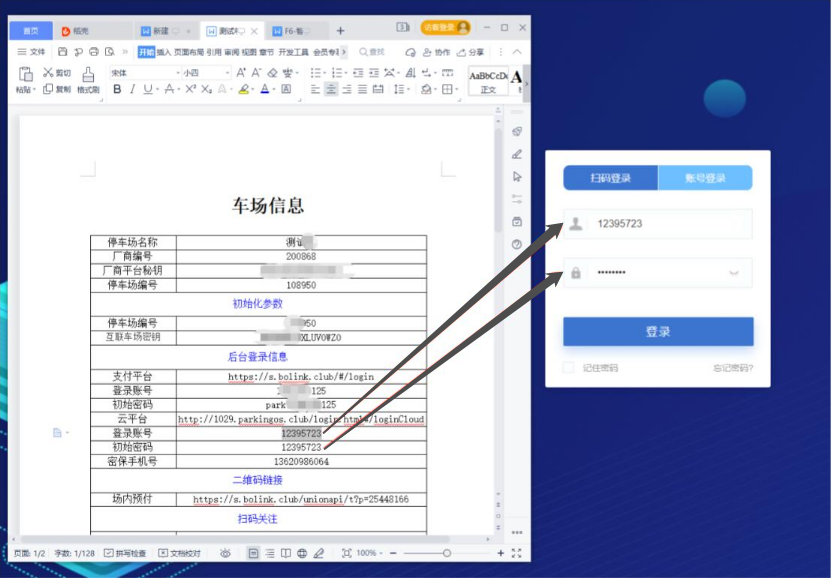Image resolution: width=832 pixels, height=578 pixels.
Task: Click the zoom slider handle in status bar
Action: 447,553
